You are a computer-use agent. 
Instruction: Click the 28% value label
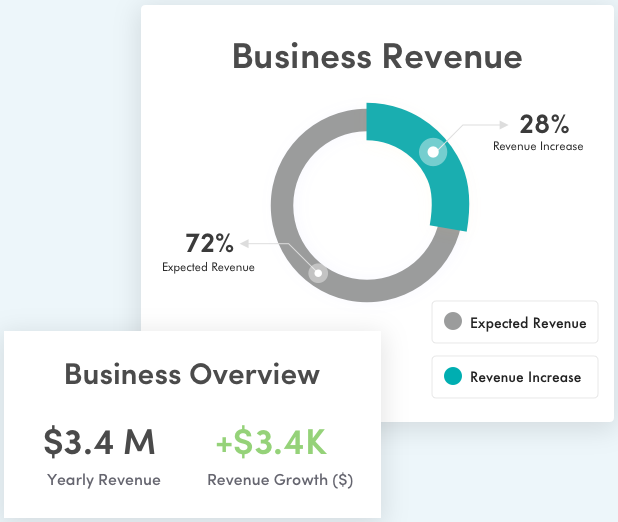click(x=544, y=124)
